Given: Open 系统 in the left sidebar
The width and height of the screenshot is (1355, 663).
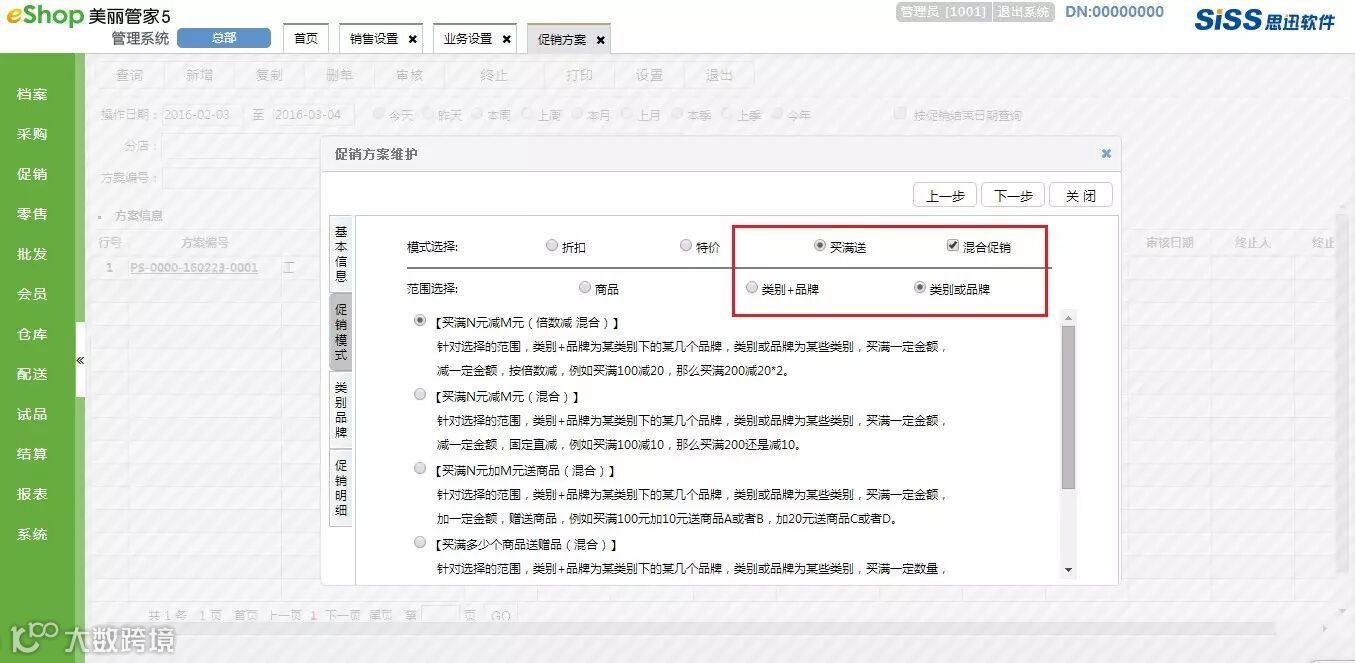Looking at the screenshot, I should click(x=32, y=534).
